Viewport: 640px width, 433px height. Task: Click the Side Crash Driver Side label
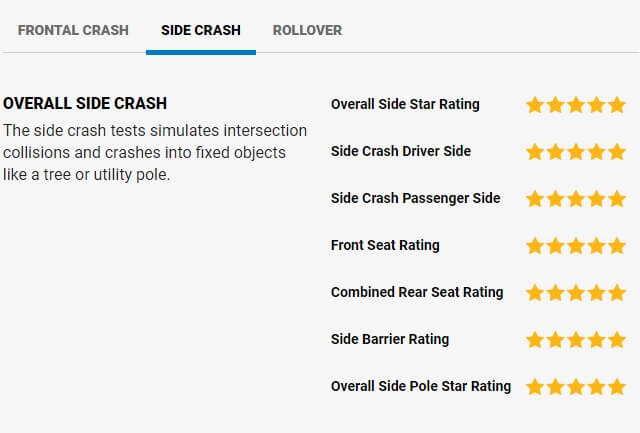[401, 151]
